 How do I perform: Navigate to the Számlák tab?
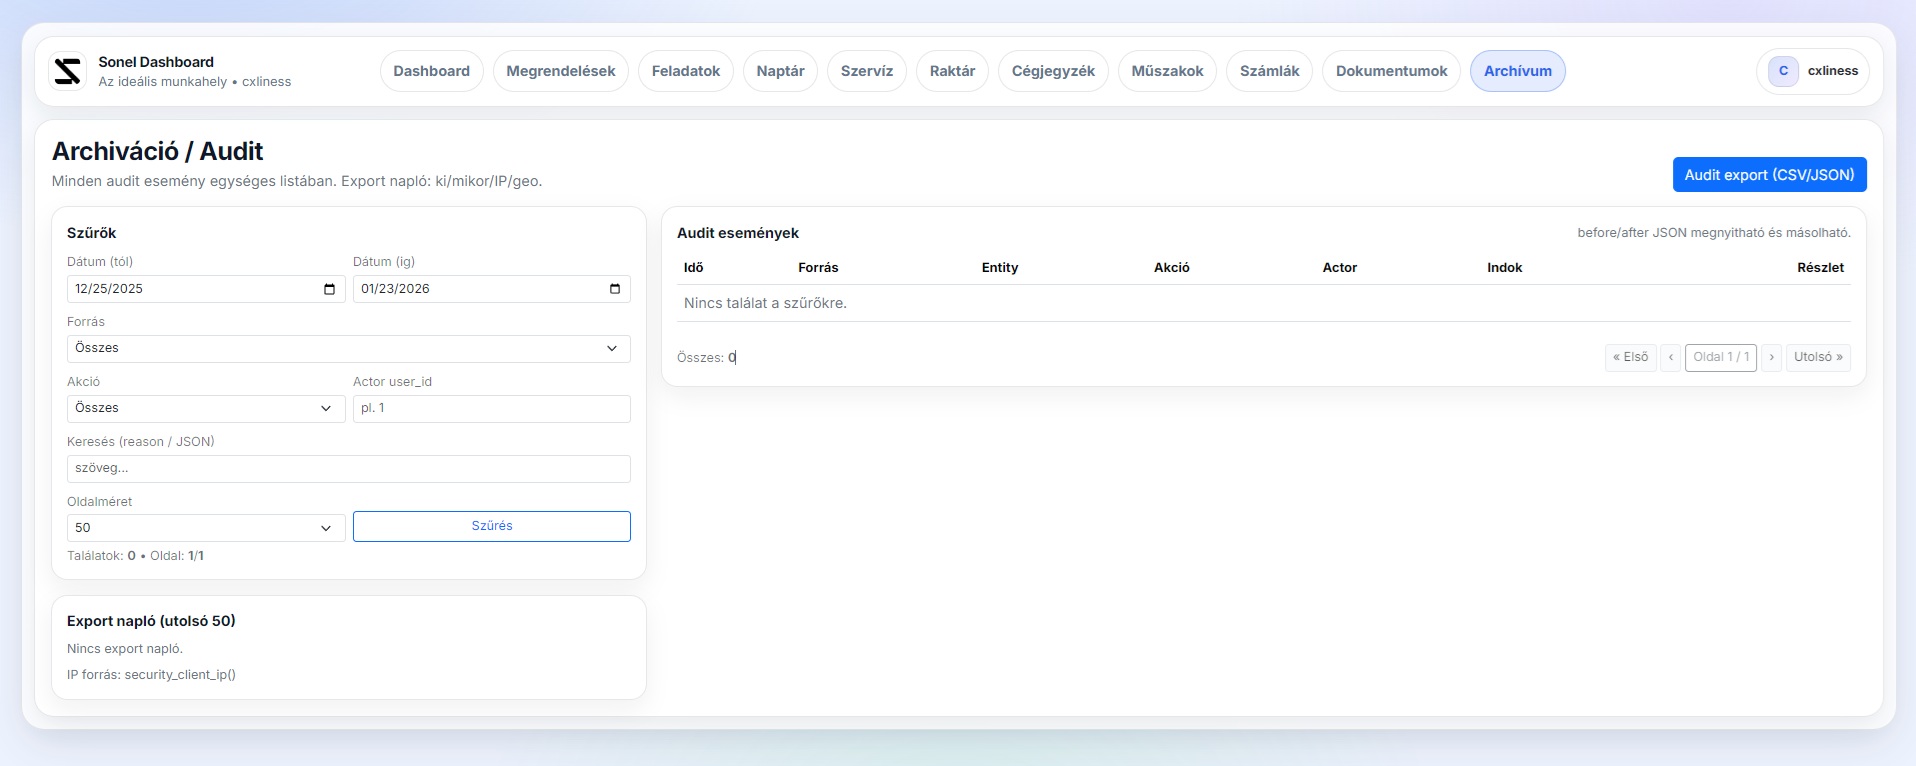tap(1269, 71)
